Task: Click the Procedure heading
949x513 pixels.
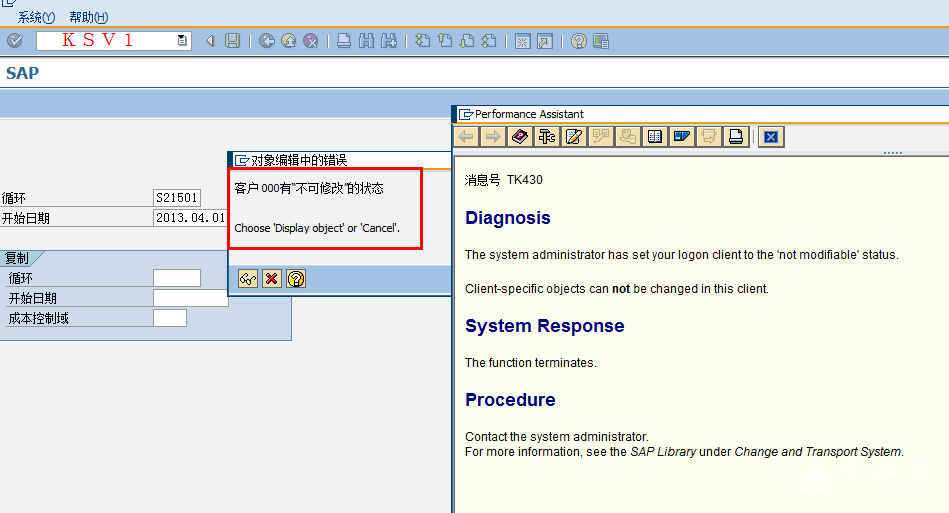Action: point(510,399)
